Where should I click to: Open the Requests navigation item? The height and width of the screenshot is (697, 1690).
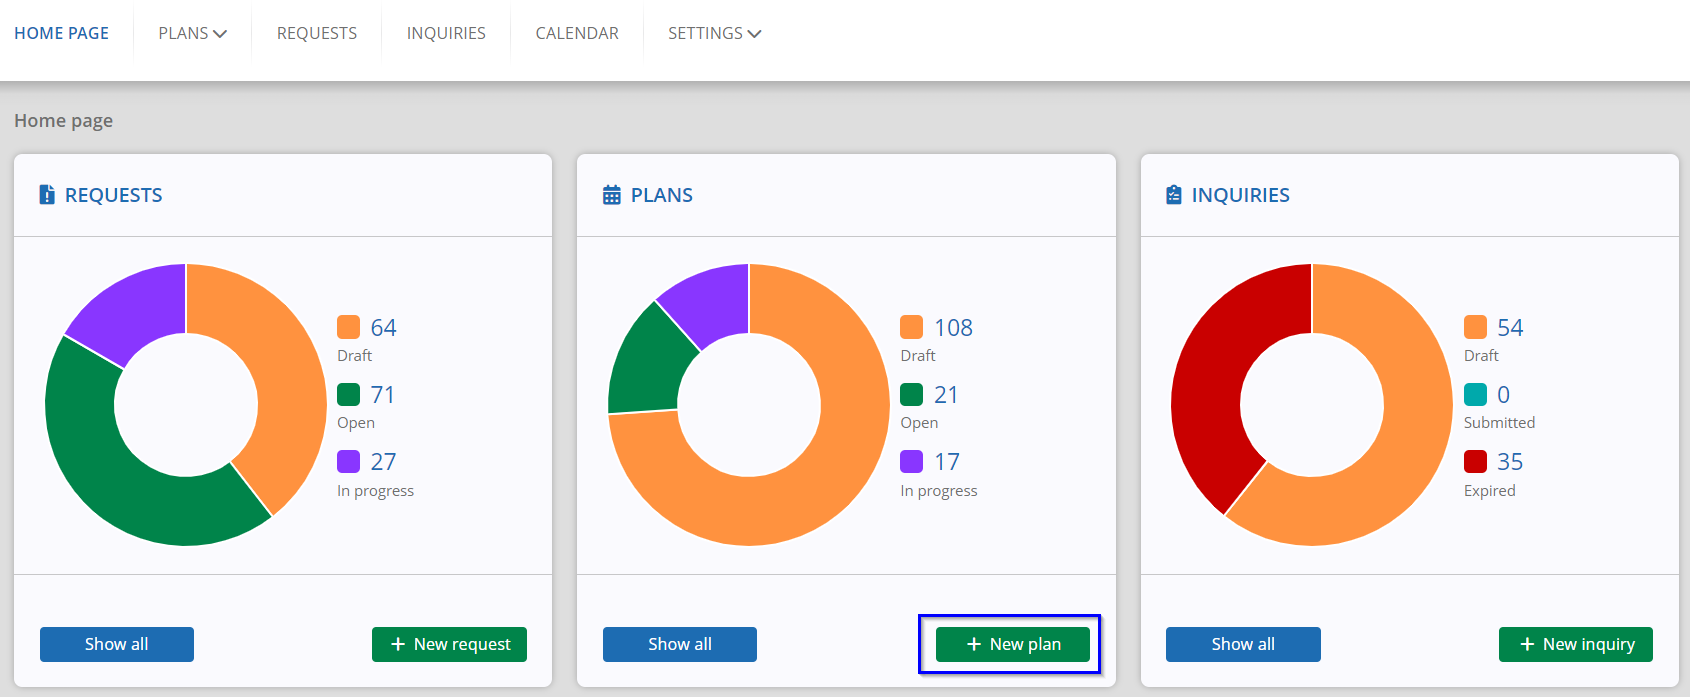pyautogui.click(x=317, y=33)
